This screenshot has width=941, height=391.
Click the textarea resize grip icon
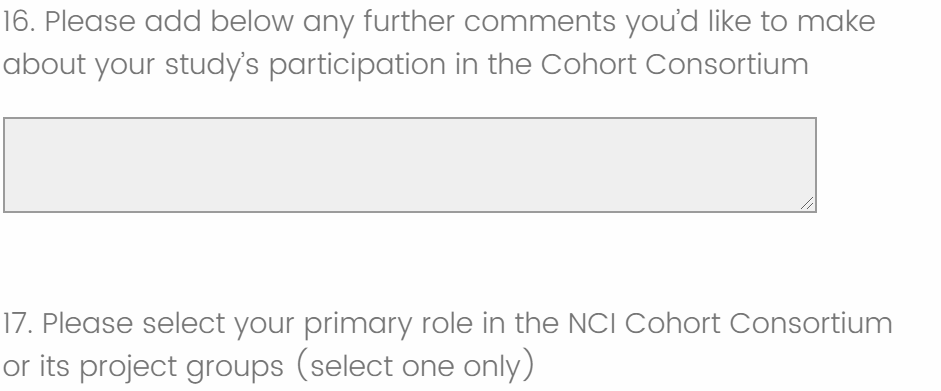pos(807,203)
